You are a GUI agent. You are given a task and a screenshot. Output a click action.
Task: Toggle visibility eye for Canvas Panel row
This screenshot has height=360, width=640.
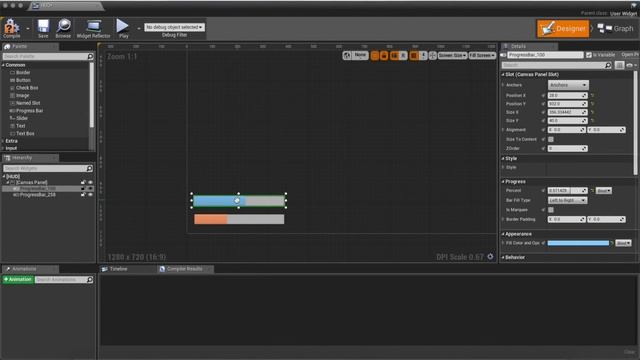[90, 182]
